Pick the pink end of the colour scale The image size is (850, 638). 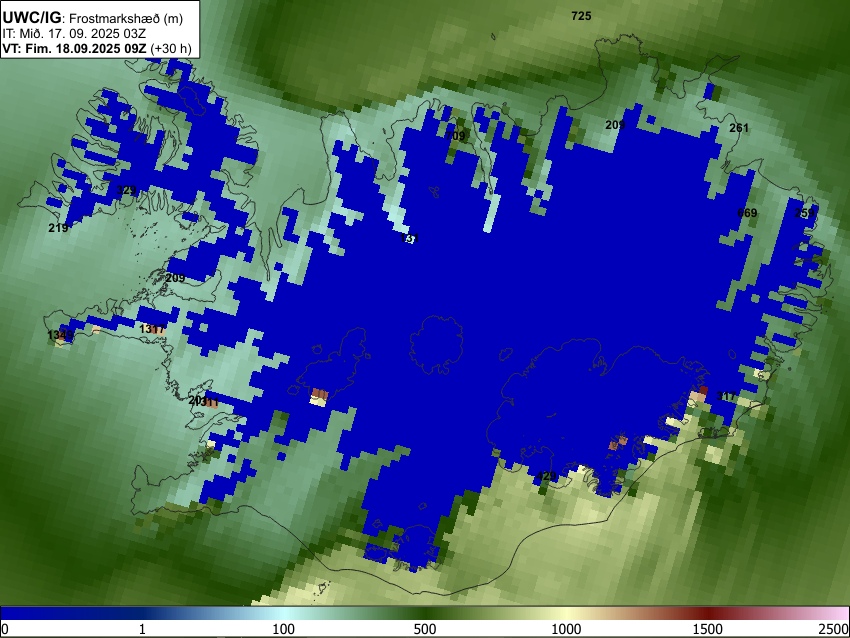pyautogui.click(x=840, y=613)
